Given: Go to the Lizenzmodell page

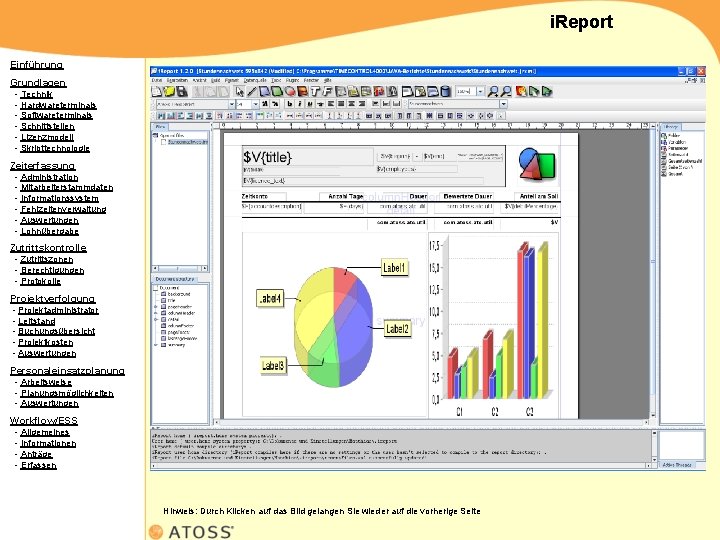Looking at the screenshot, I should 47,137.
